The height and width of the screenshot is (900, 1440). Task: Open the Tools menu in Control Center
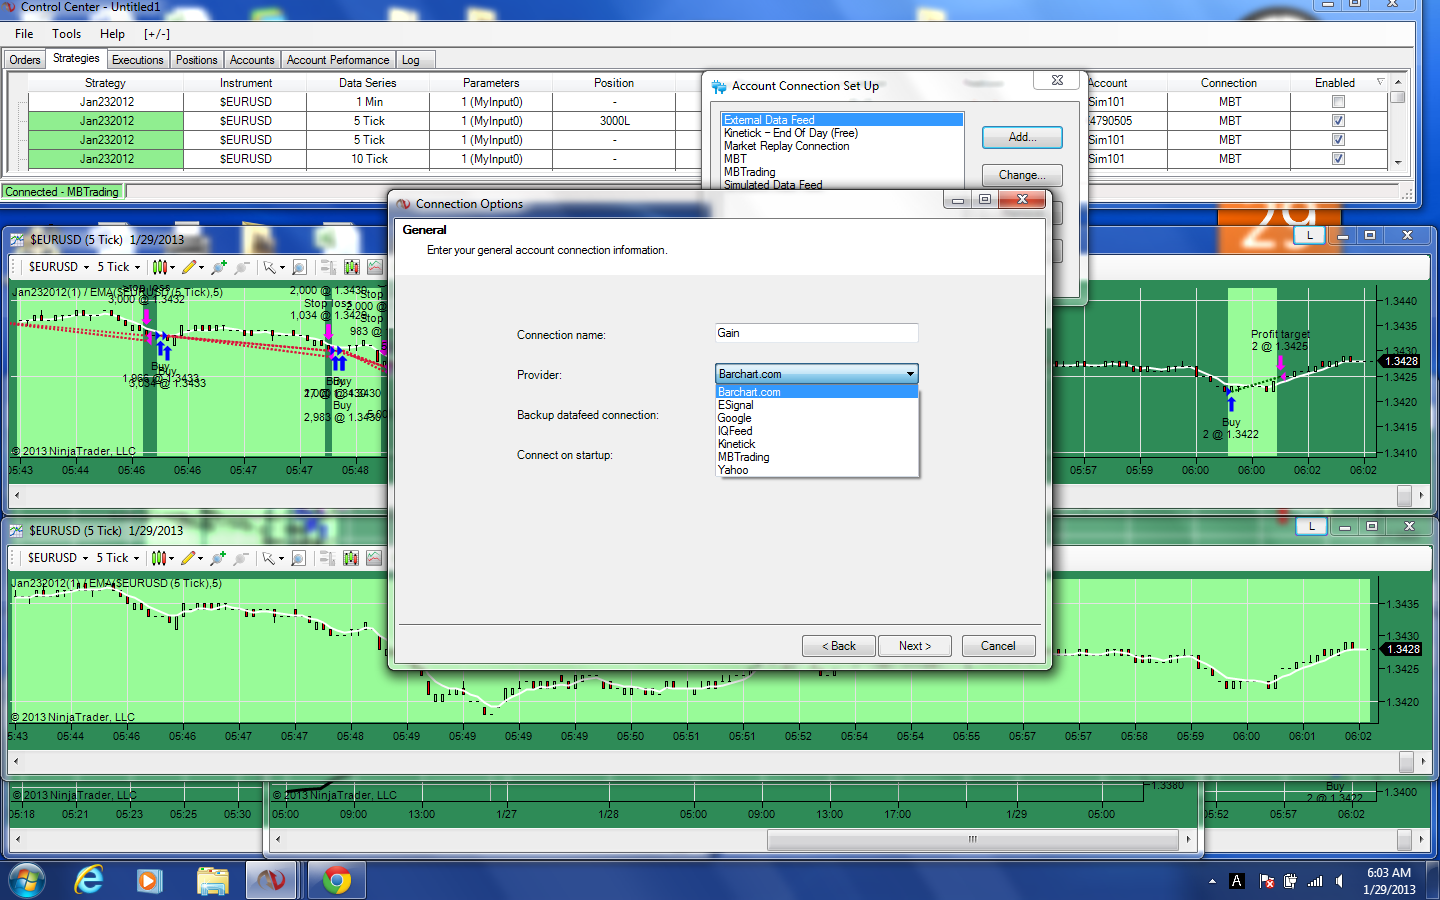[x=67, y=34]
